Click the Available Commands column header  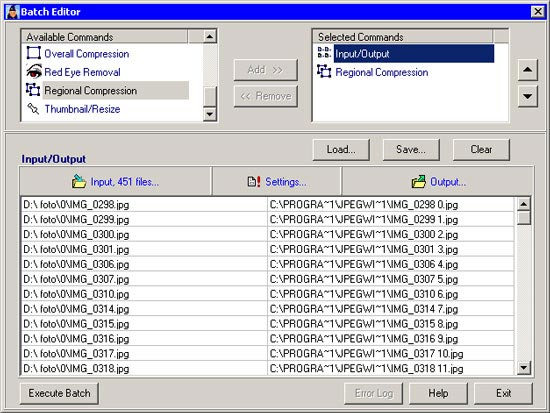click(x=105, y=37)
